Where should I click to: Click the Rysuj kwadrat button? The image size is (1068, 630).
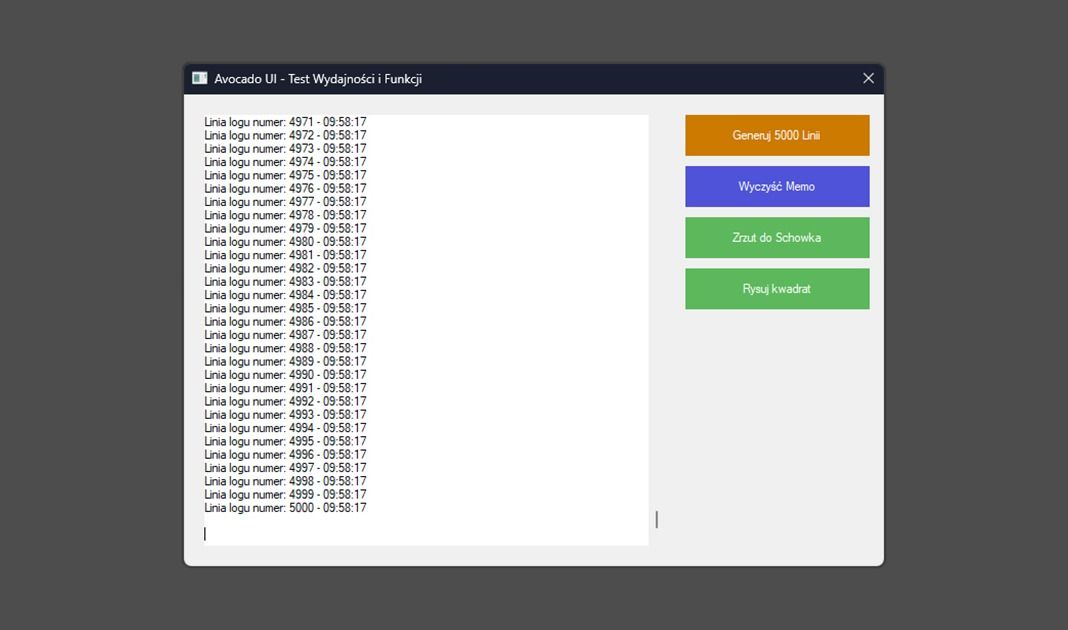click(x=777, y=289)
